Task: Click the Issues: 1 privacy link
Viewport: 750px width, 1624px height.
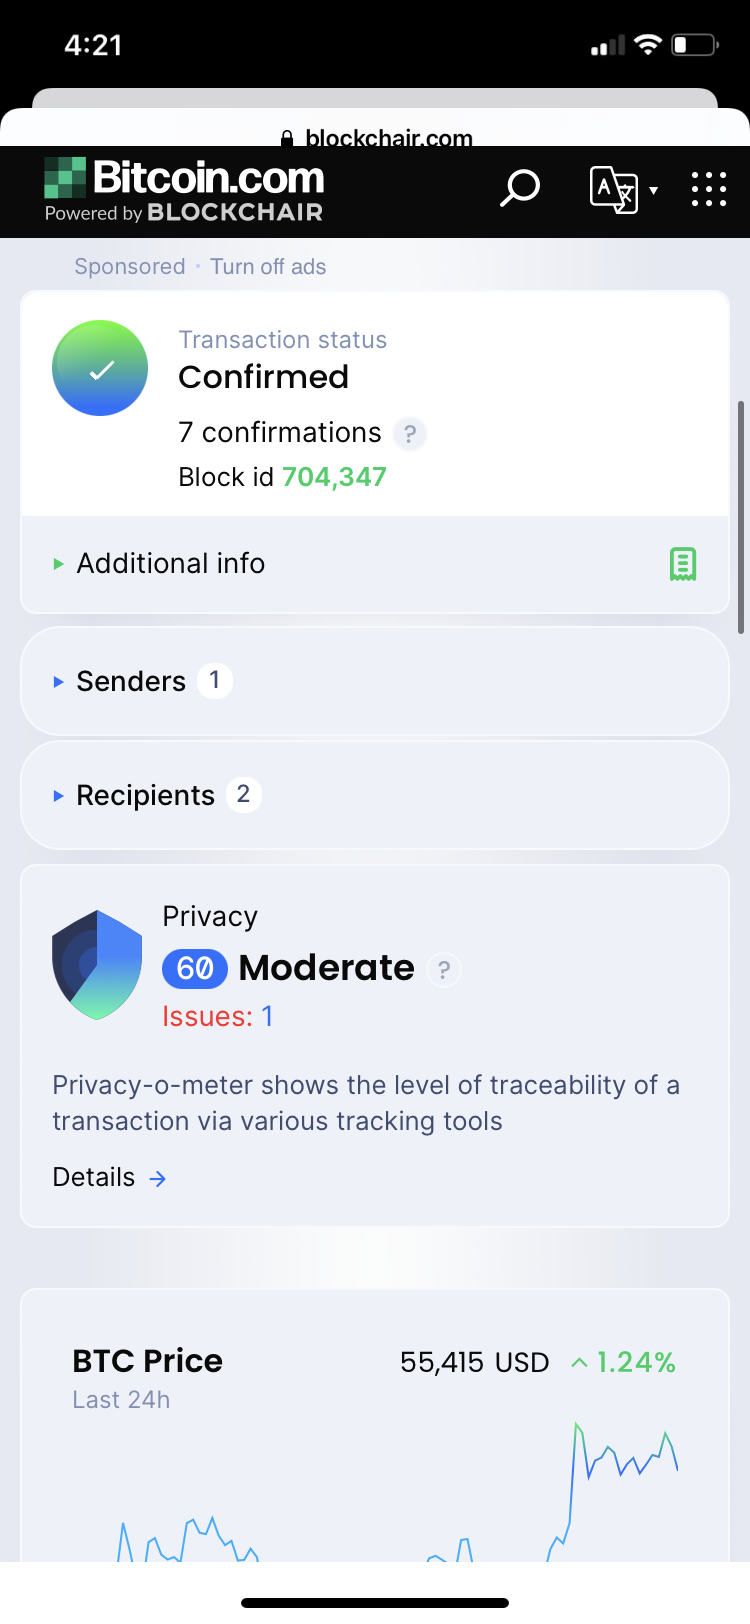Action: [217, 1017]
